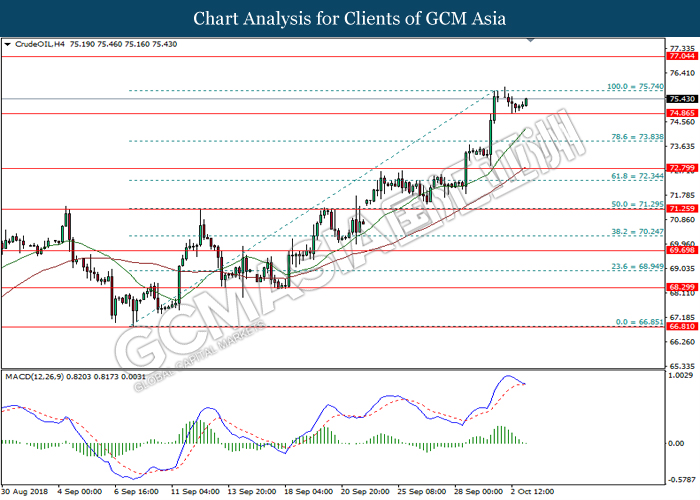Image resolution: width=700 pixels, height=500 pixels.
Task: Click the 20 Sep 20:00 time label
Action: pos(365,492)
